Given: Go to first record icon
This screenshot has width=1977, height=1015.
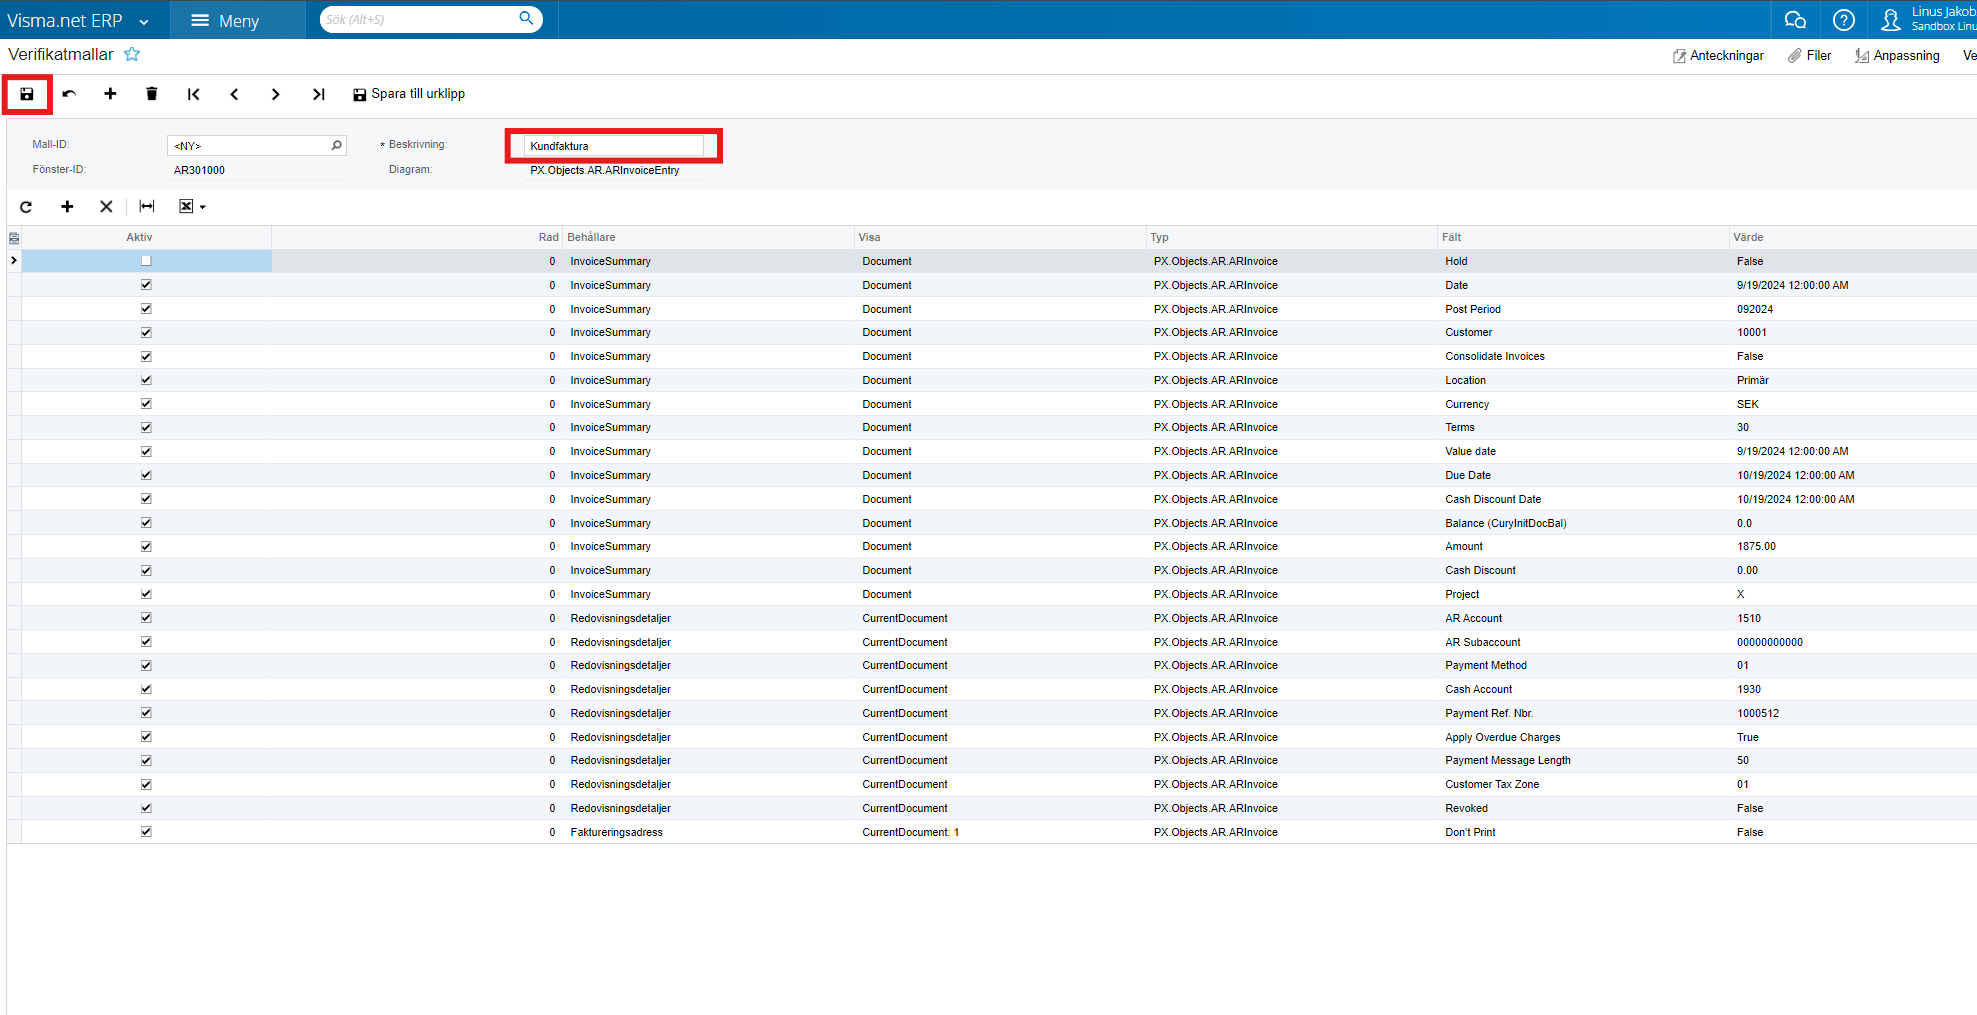Looking at the screenshot, I should pos(193,94).
